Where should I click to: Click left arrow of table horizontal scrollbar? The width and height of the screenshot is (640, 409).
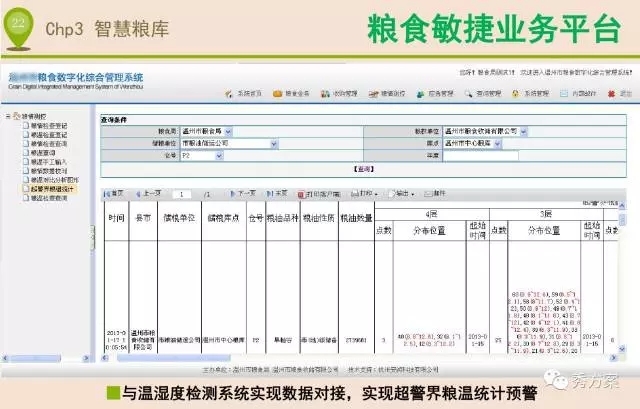105,358
